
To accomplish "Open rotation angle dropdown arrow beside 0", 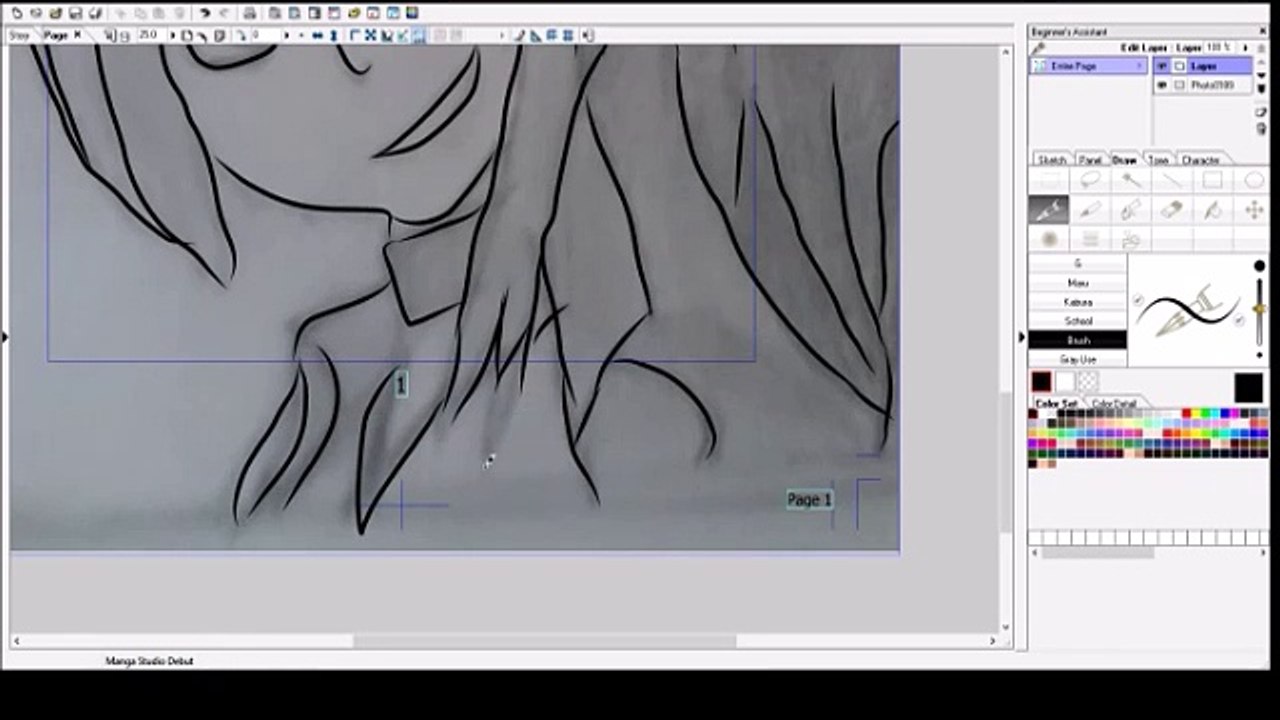I will (286, 35).
